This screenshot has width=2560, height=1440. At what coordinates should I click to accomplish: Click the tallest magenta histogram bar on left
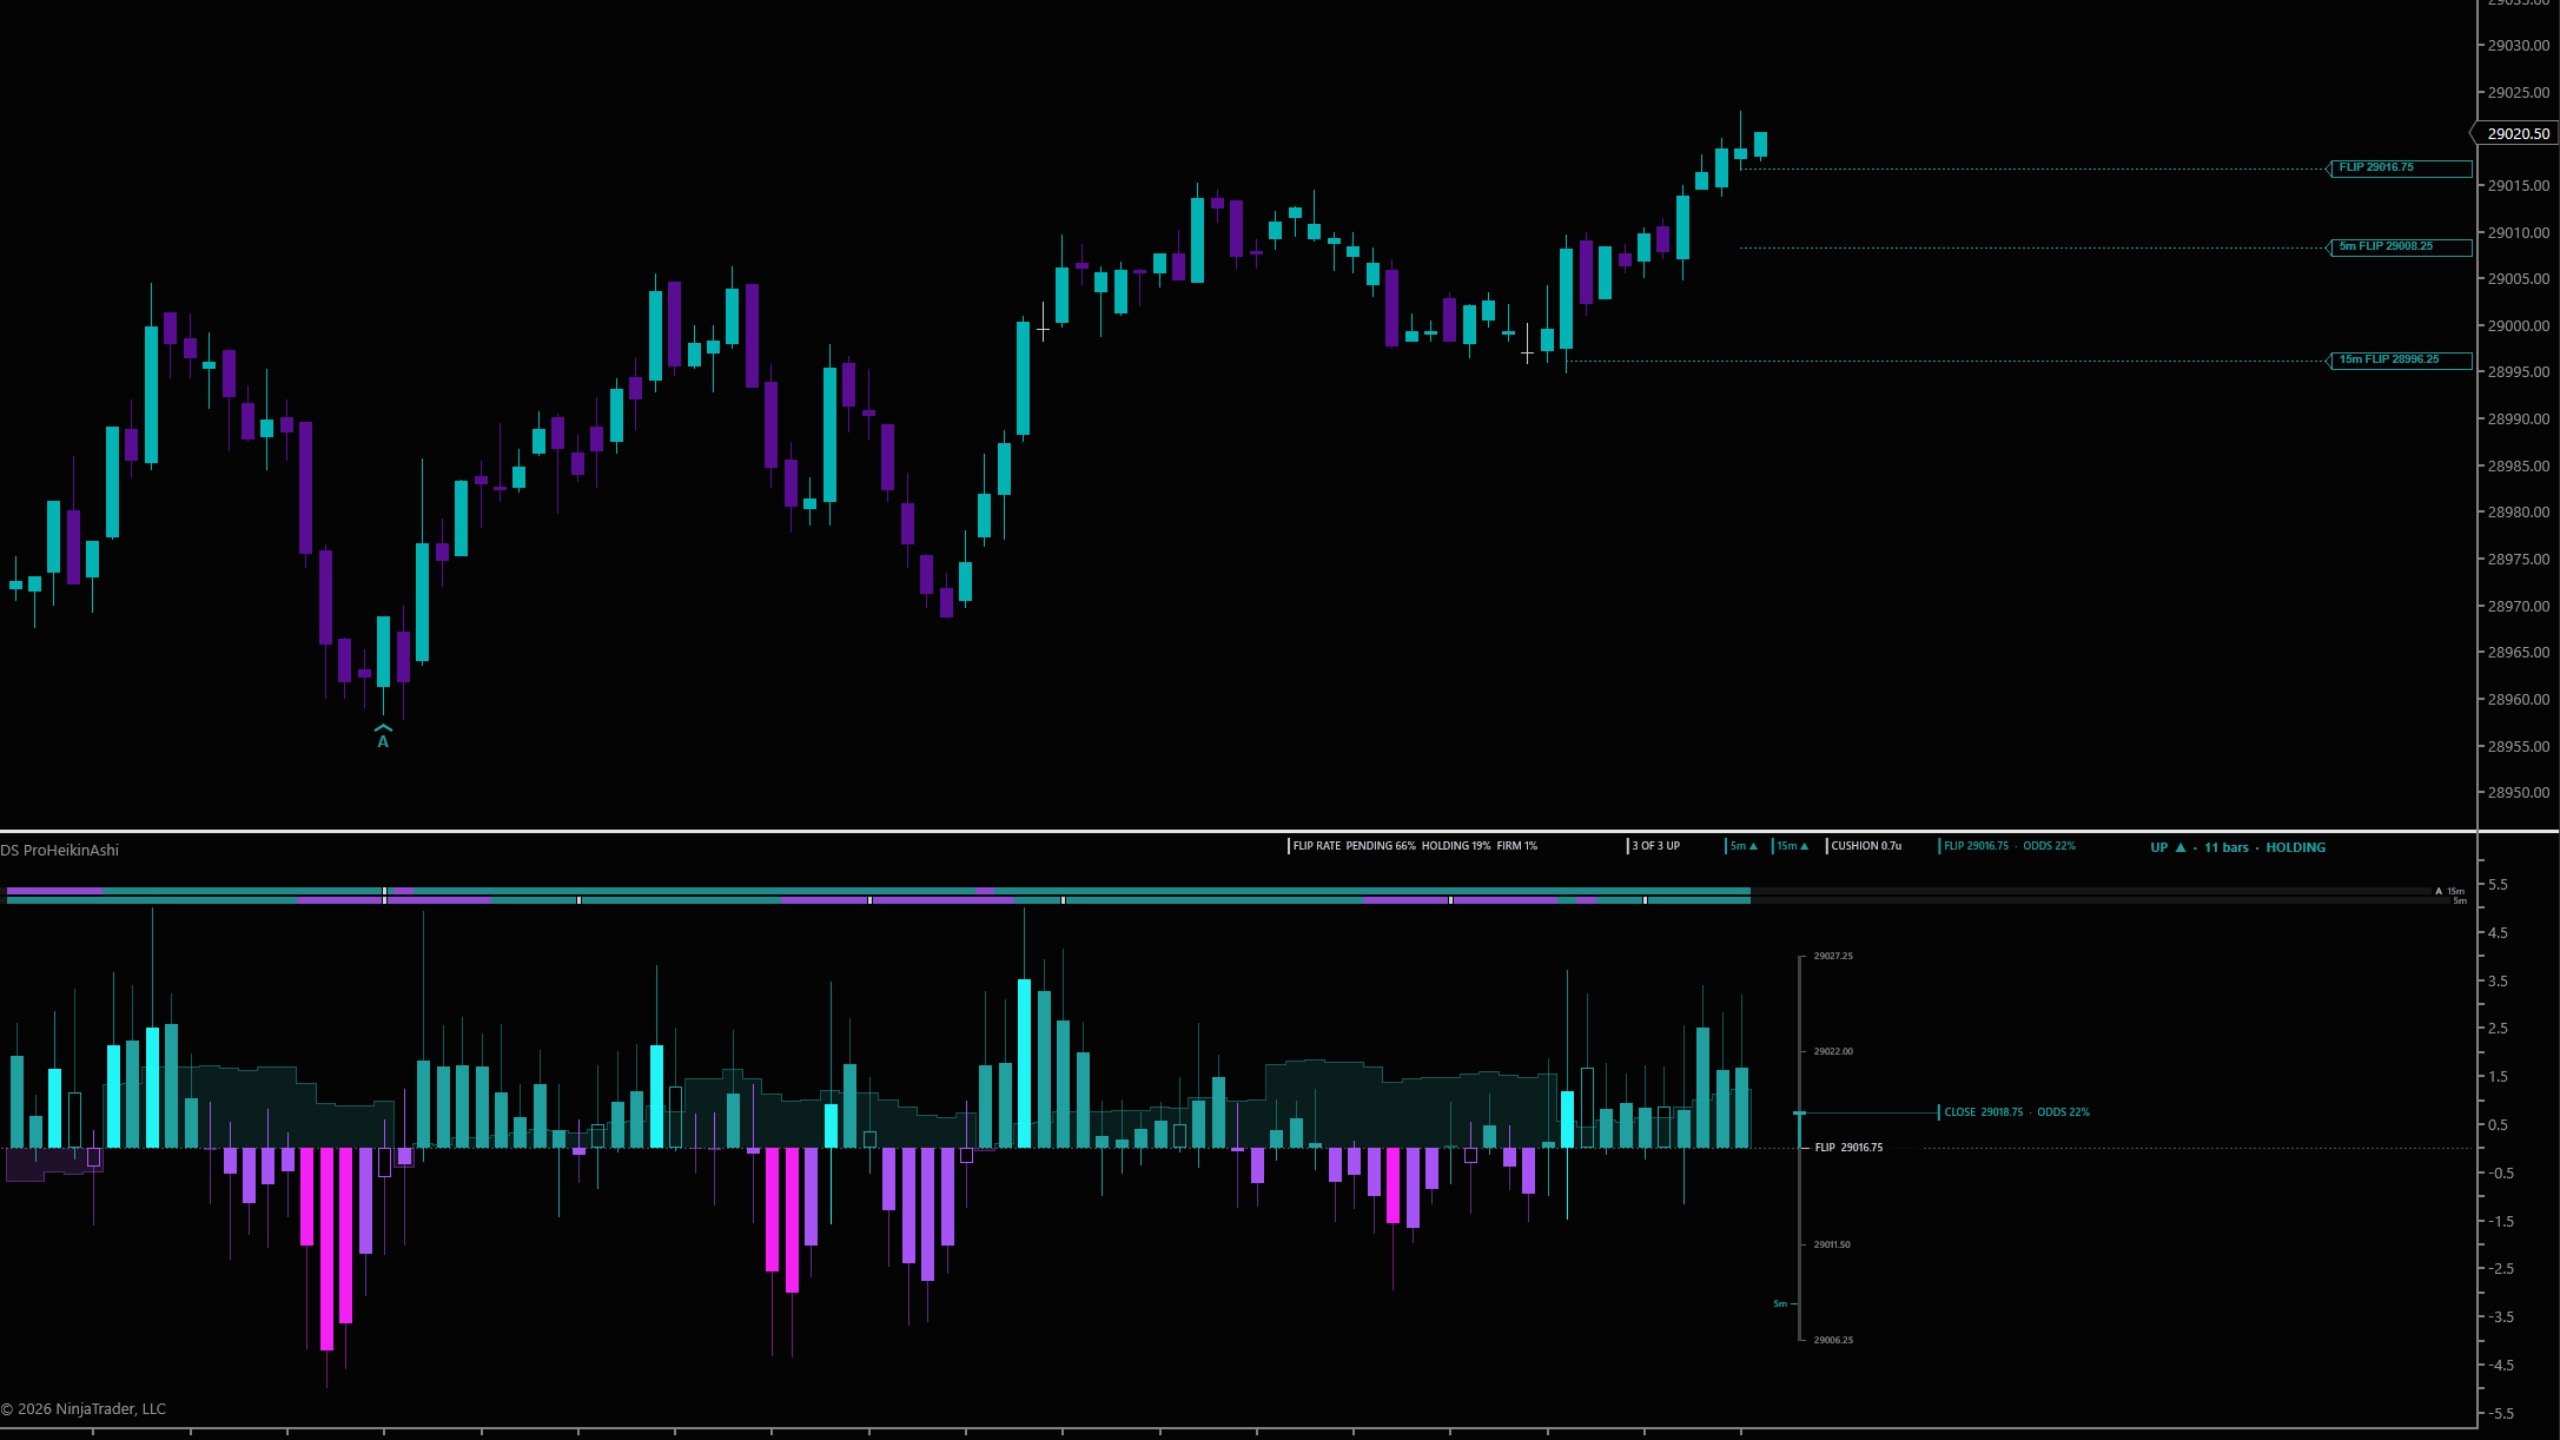point(327,1248)
